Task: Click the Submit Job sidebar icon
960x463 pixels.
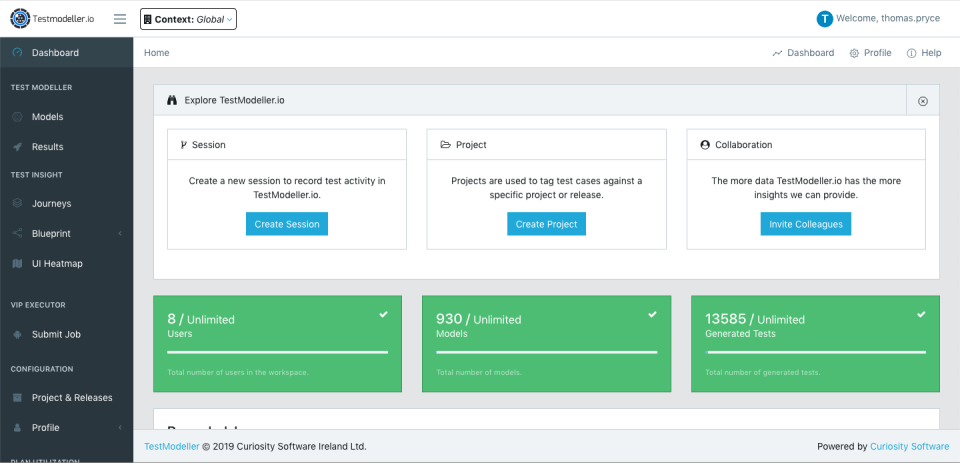Action: click(18, 334)
